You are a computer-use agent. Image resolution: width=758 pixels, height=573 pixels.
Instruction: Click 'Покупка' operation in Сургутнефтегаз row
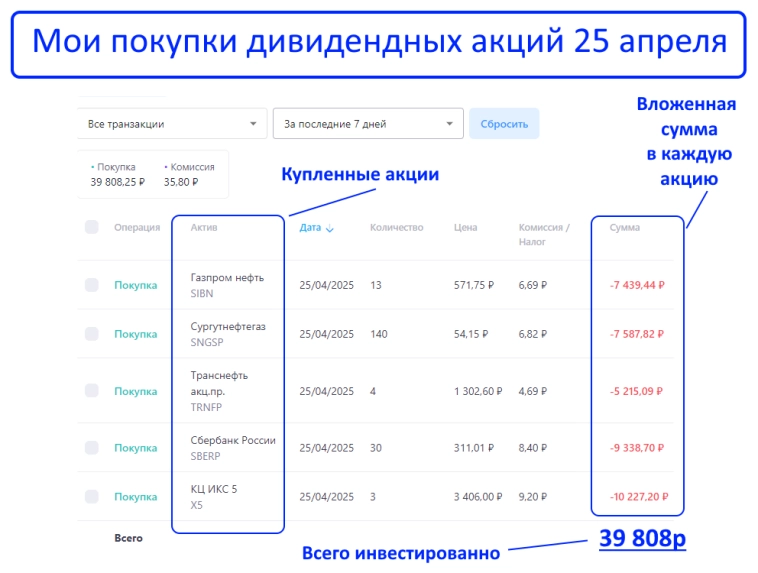[x=136, y=334]
